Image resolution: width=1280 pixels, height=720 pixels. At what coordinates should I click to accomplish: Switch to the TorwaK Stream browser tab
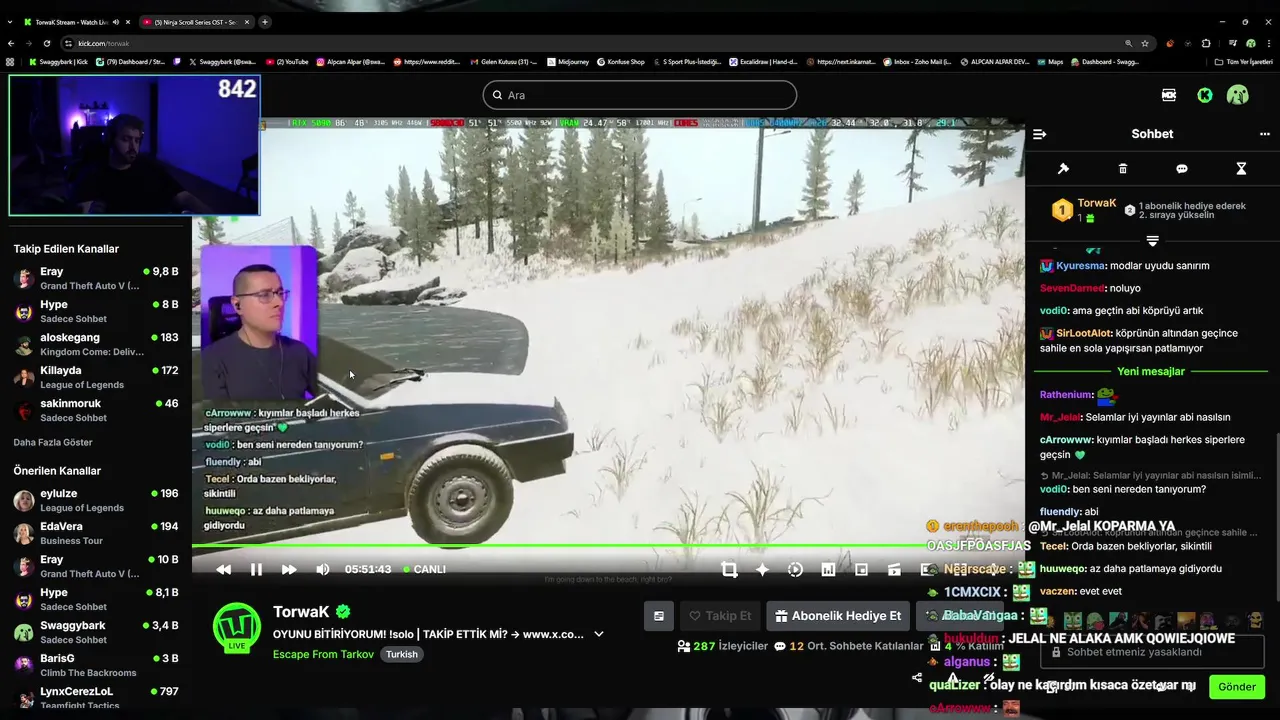pos(76,22)
